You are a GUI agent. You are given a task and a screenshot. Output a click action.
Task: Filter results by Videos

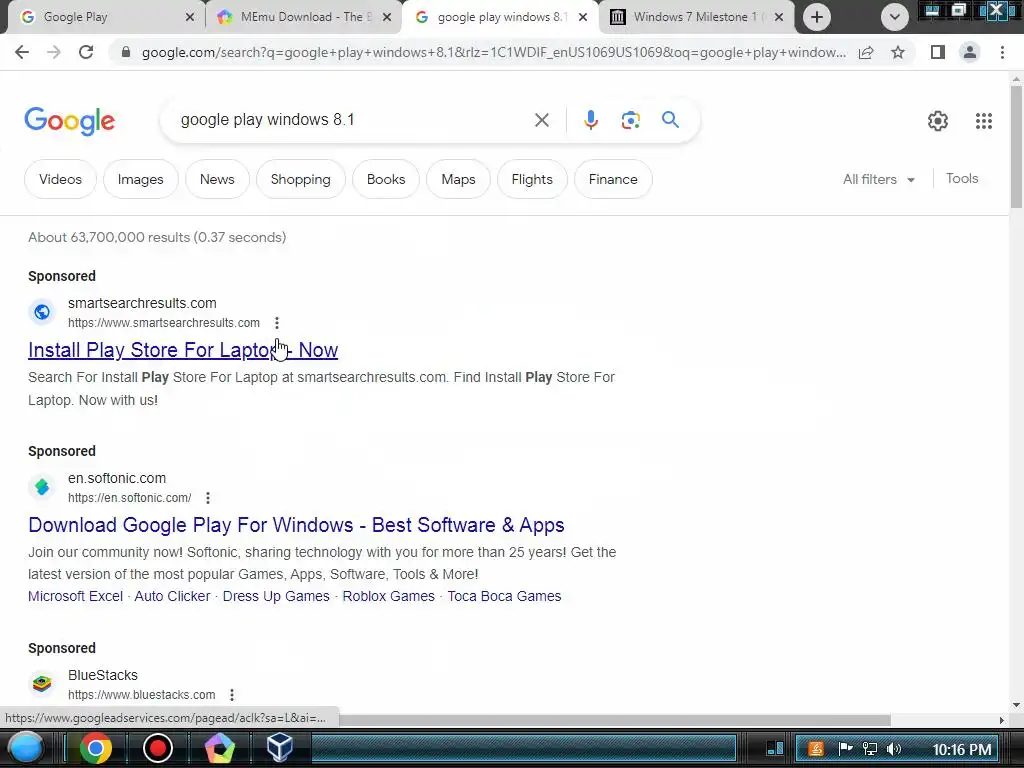coord(60,179)
